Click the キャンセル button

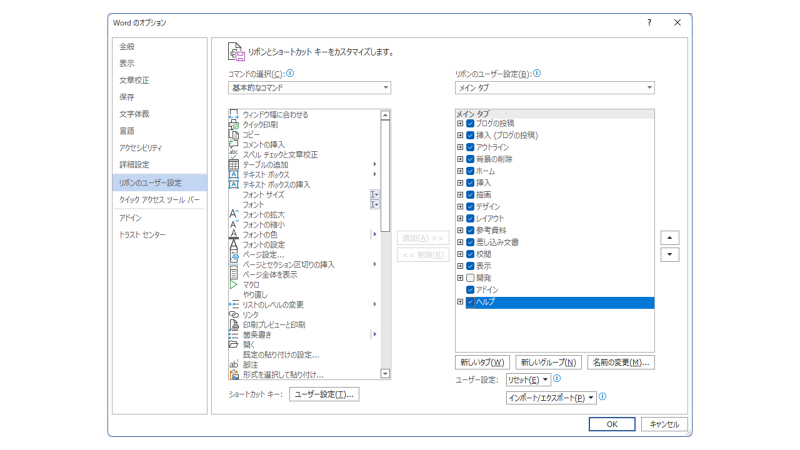coord(664,424)
